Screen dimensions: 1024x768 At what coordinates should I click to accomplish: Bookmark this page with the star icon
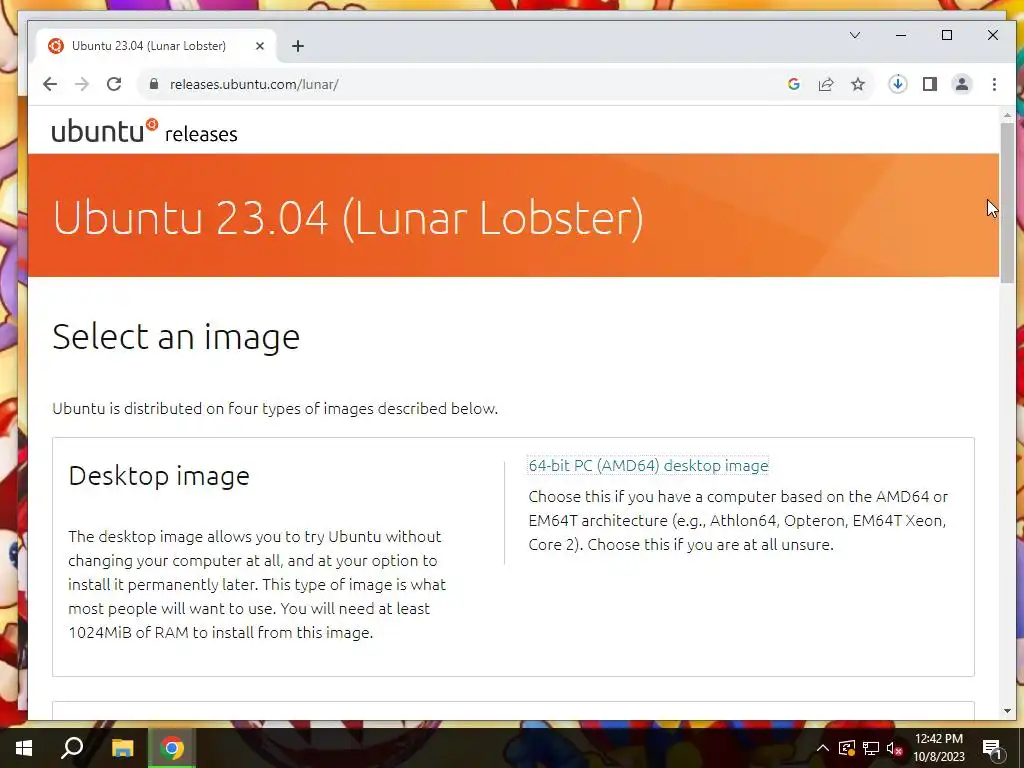point(858,84)
